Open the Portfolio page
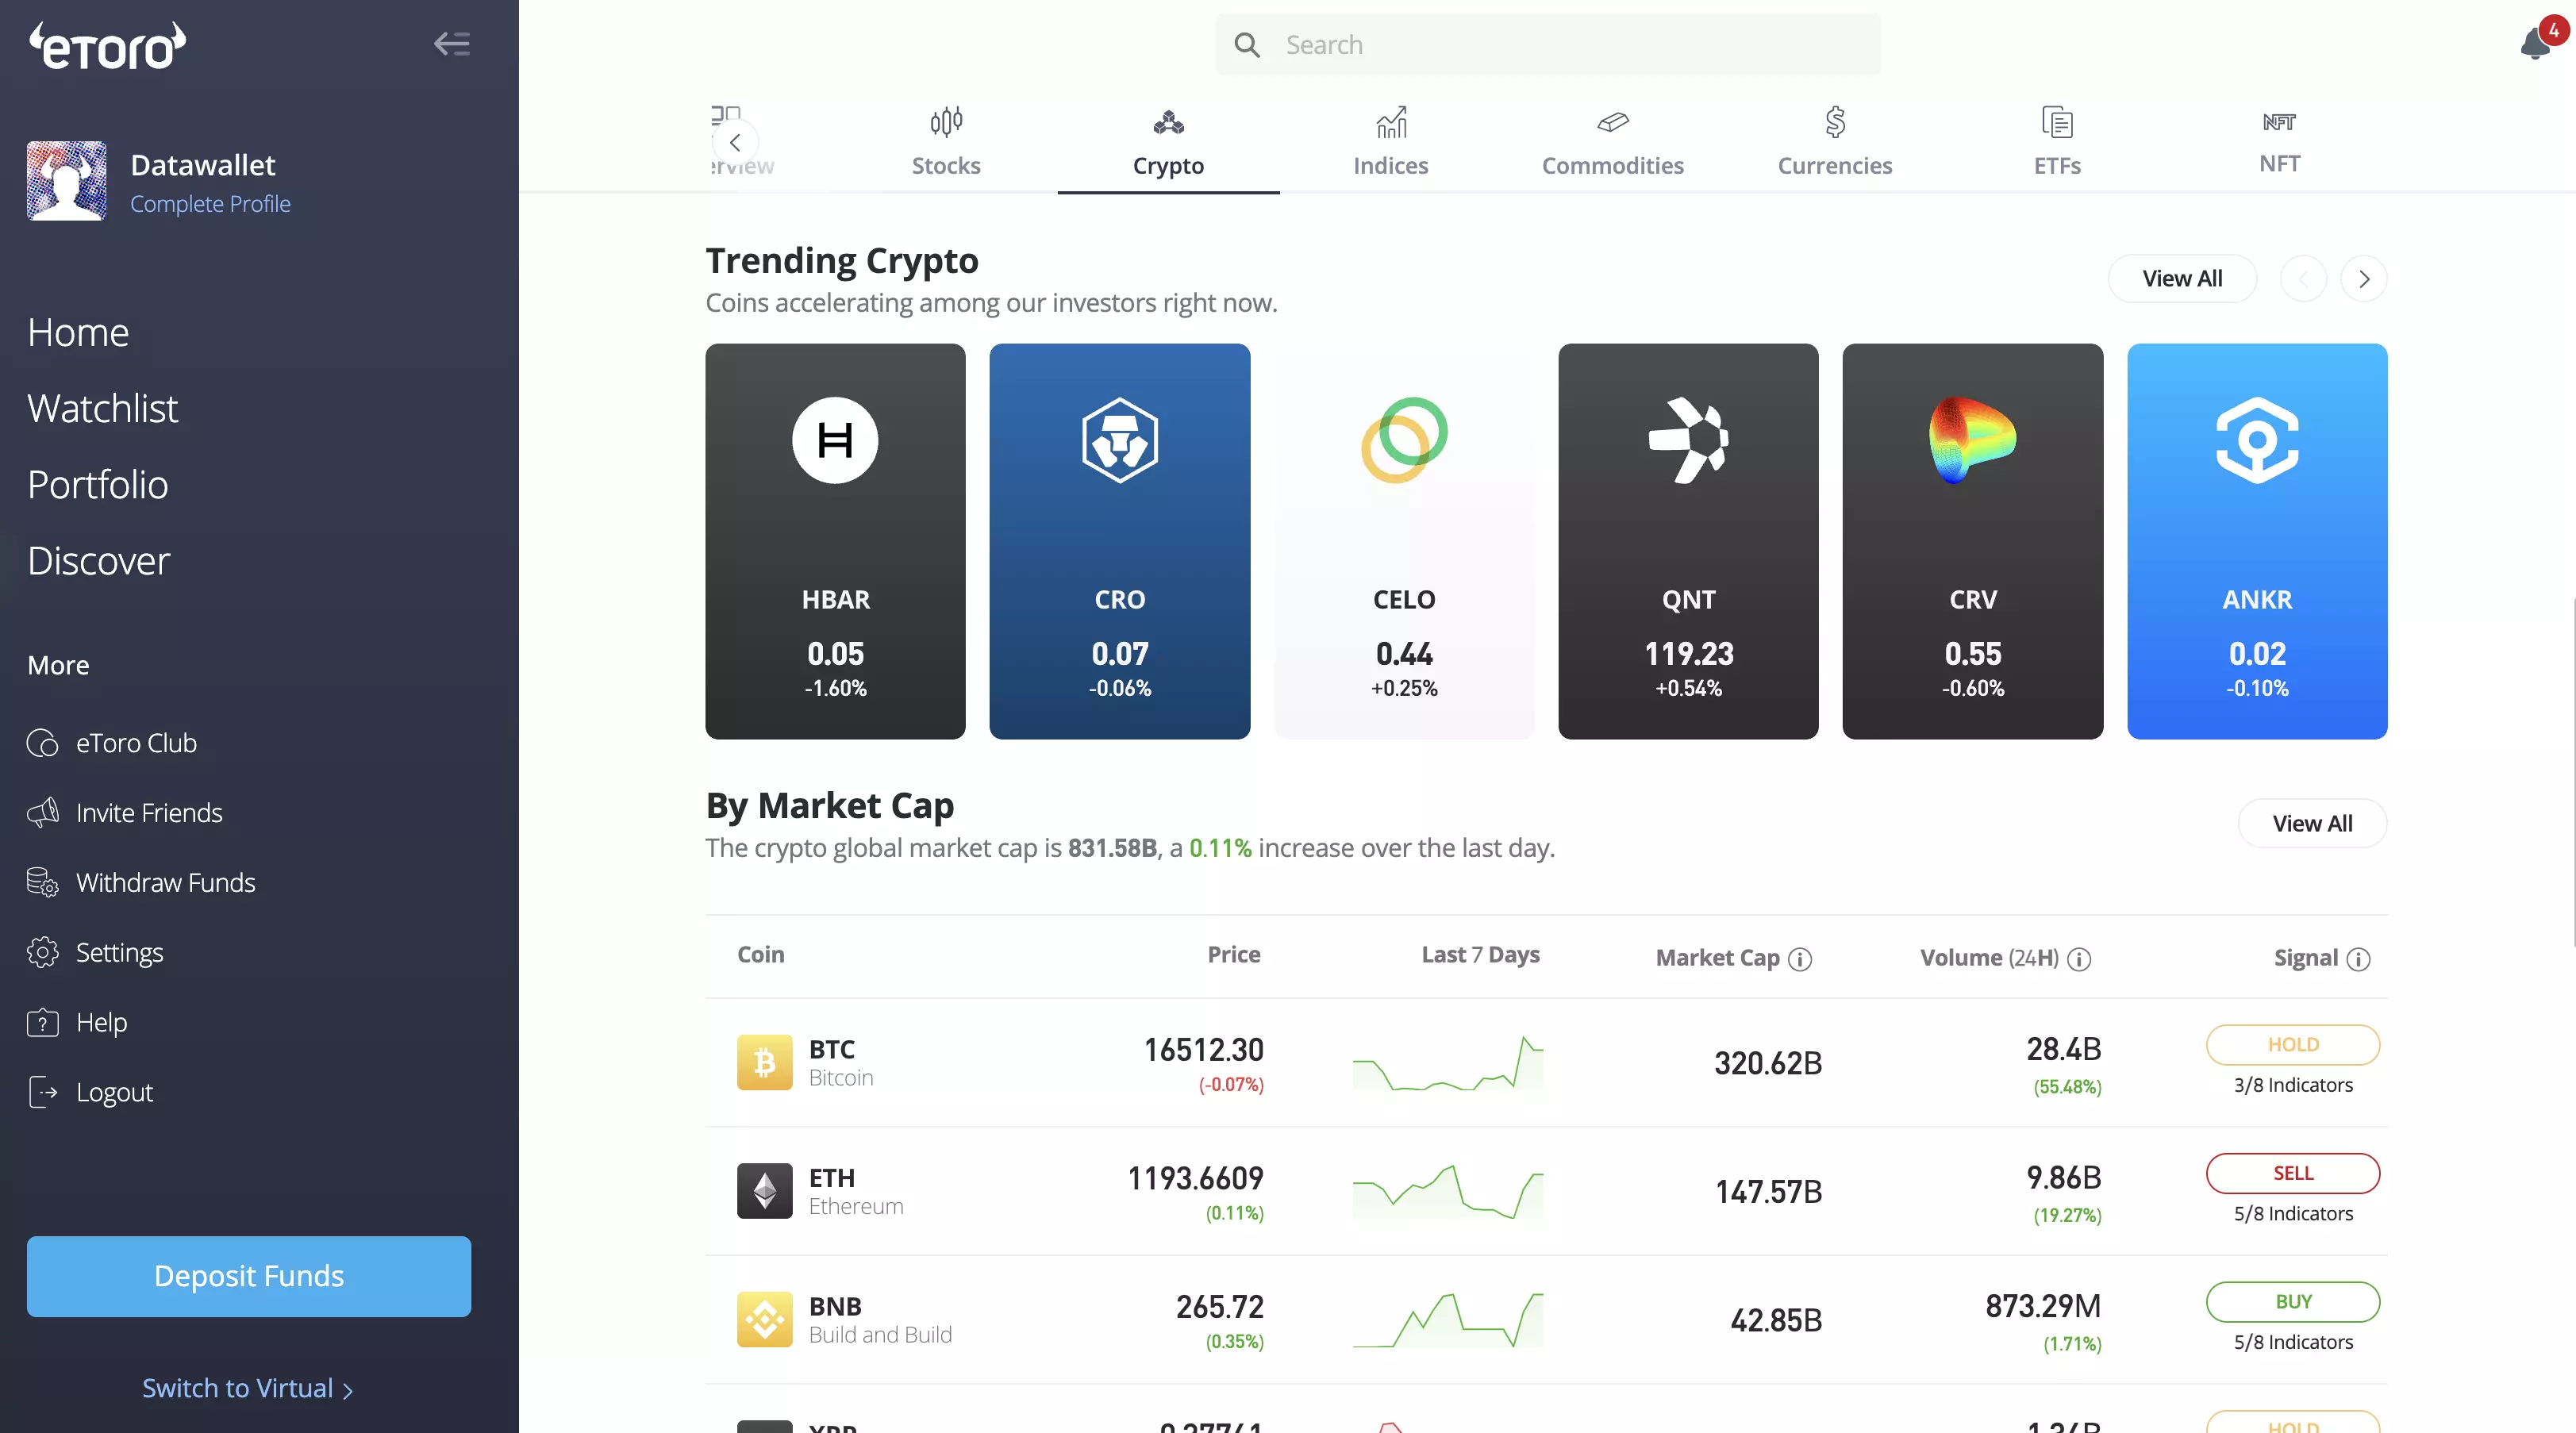Screen dimensions: 2576x1433 coord(98,484)
